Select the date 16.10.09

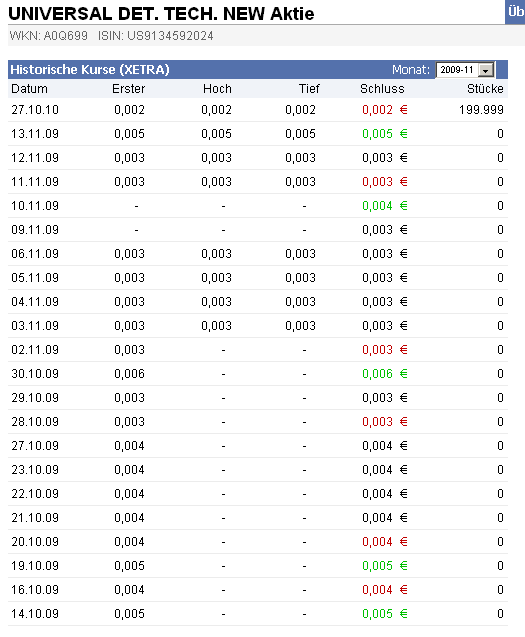[35, 589]
